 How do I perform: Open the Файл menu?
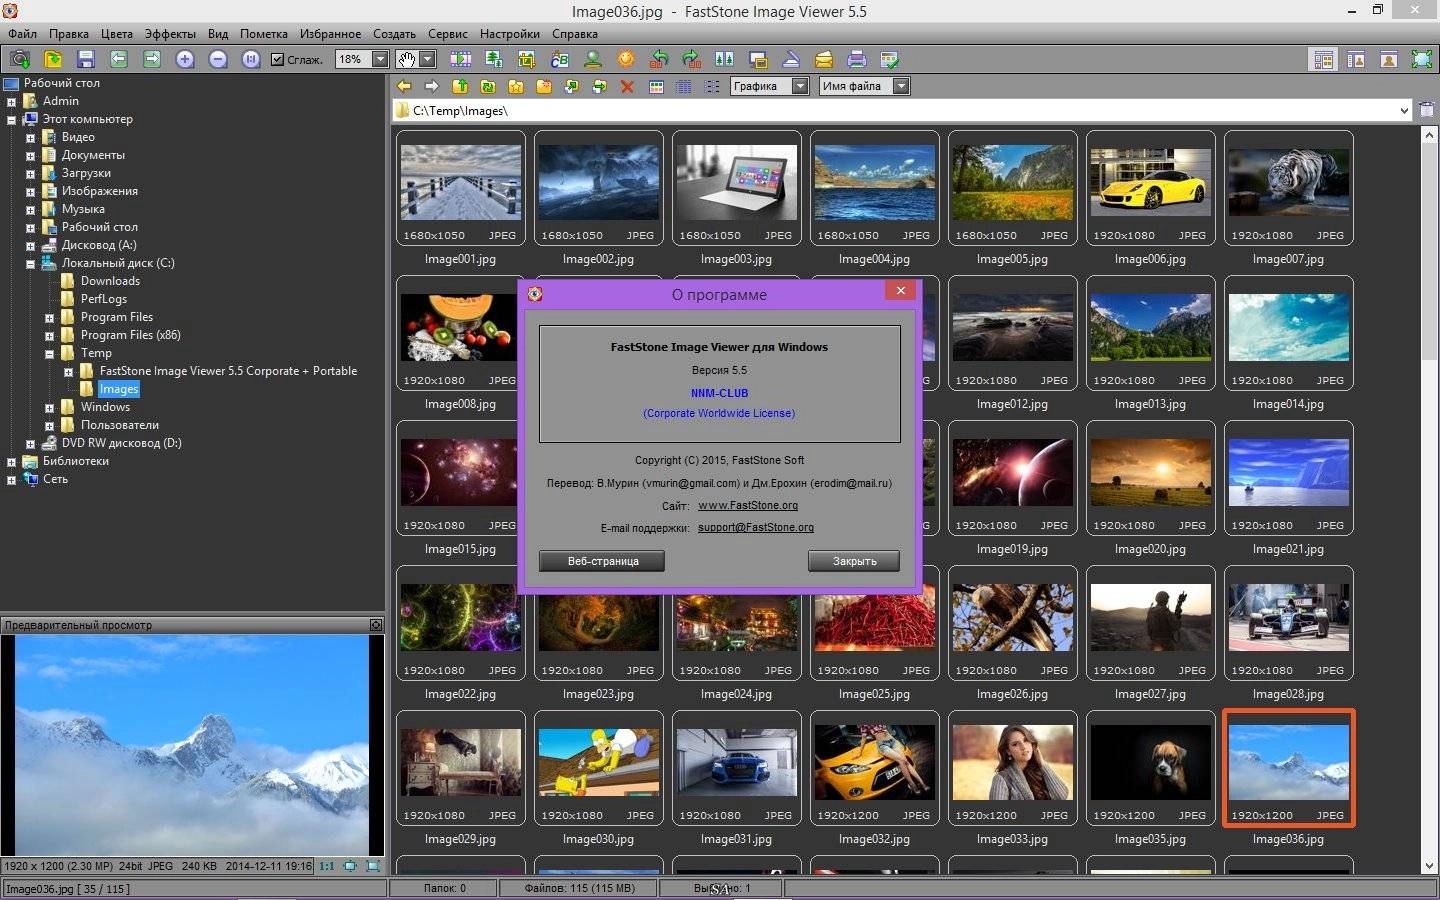[22, 33]
